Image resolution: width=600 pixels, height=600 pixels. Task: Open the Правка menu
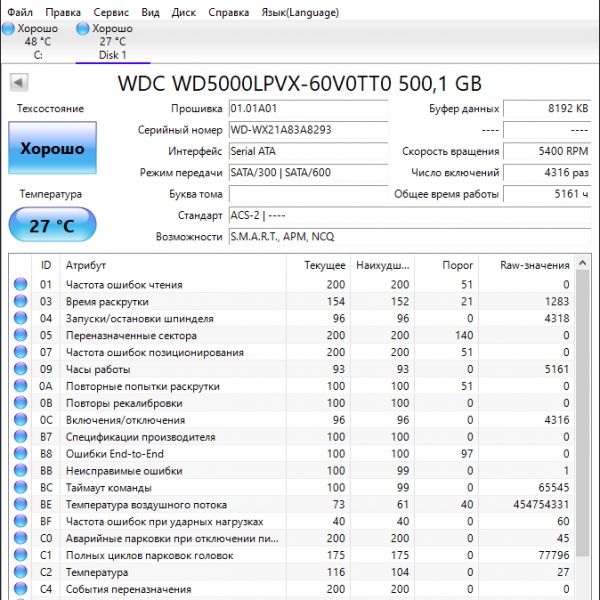[63, 12]
